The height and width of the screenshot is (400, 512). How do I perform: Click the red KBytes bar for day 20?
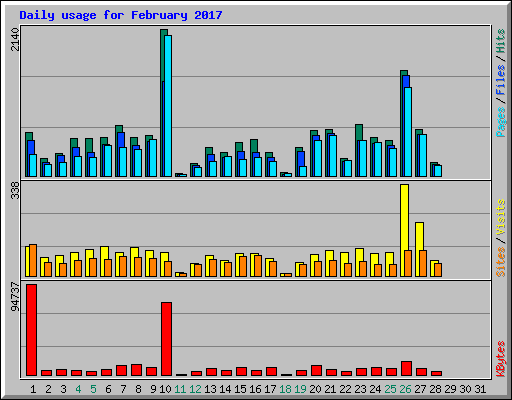pos(316,370)
